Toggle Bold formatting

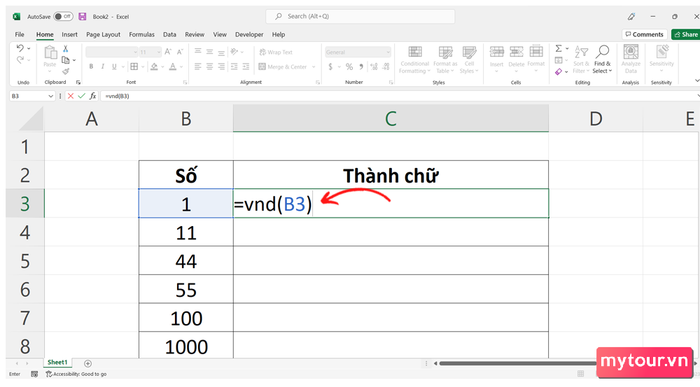pos(91,67)
